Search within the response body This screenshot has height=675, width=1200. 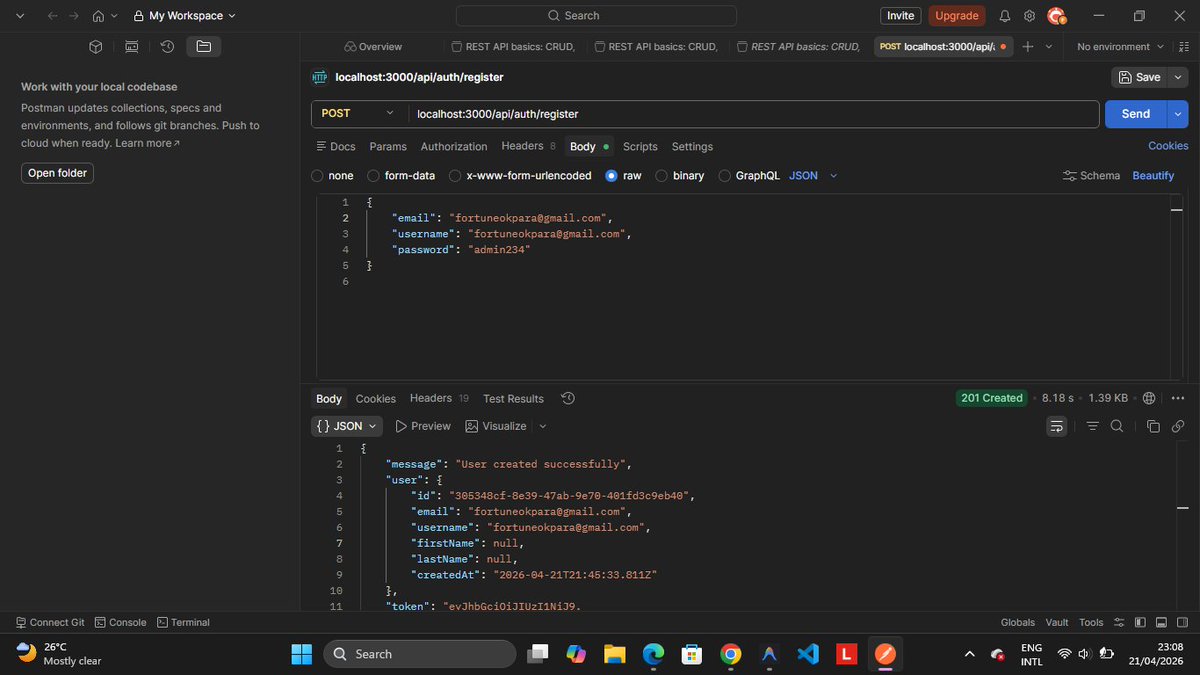1116,426
